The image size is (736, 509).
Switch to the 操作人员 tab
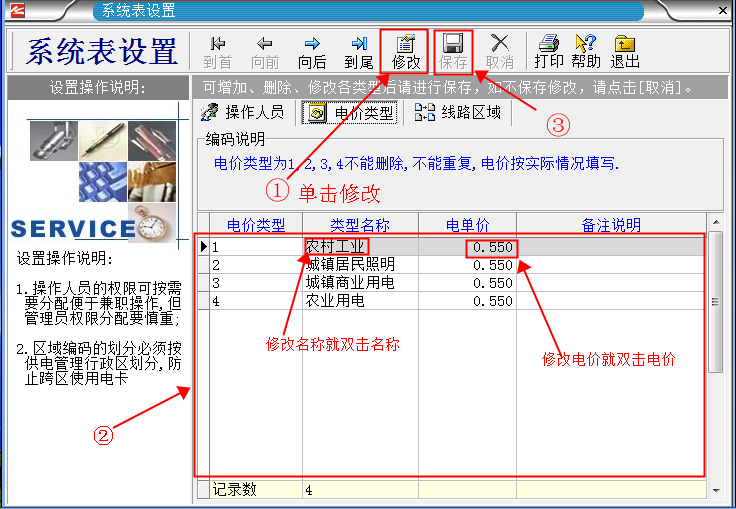[242, 113]
